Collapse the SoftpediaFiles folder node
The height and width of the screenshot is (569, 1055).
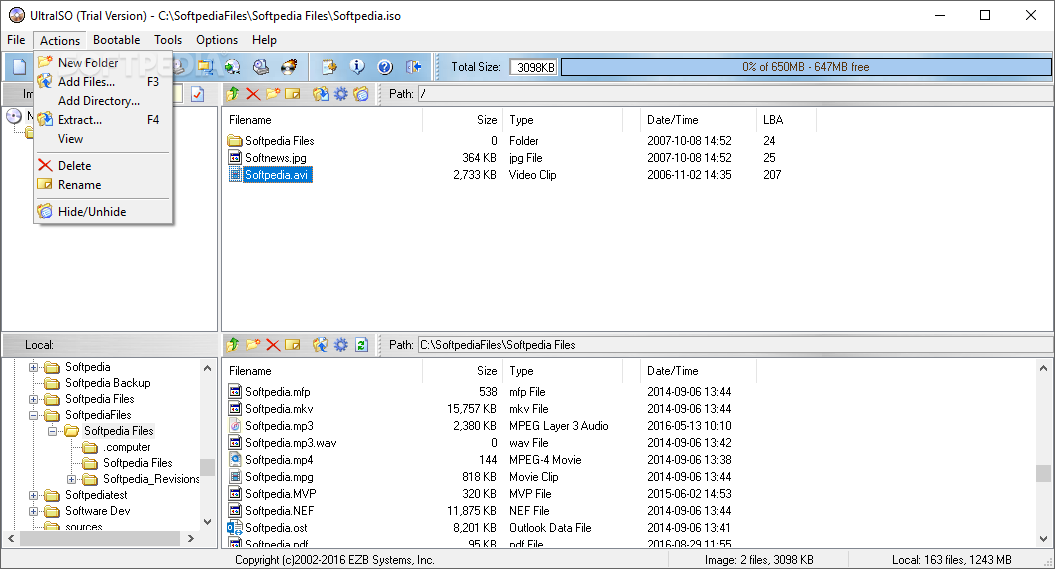[33, 416]
